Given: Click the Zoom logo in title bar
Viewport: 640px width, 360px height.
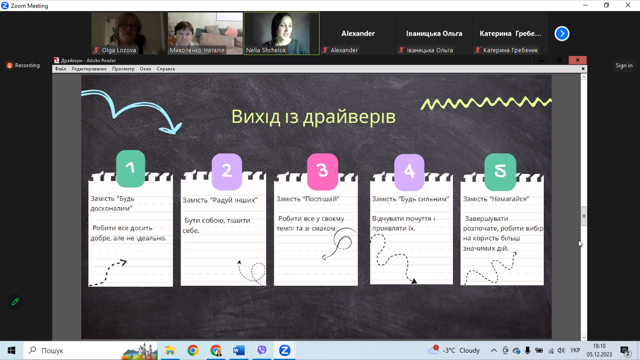Looking at the screenshot, I should [5, 5].
